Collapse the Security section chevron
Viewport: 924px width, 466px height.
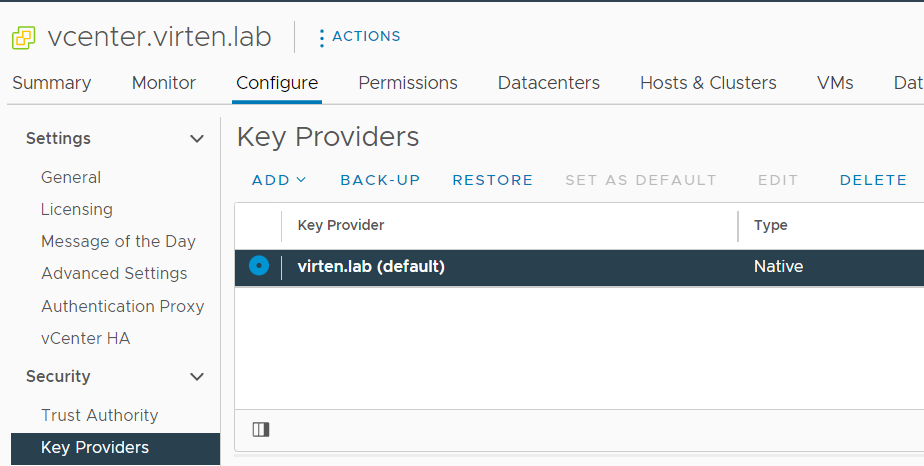[197, 376]
